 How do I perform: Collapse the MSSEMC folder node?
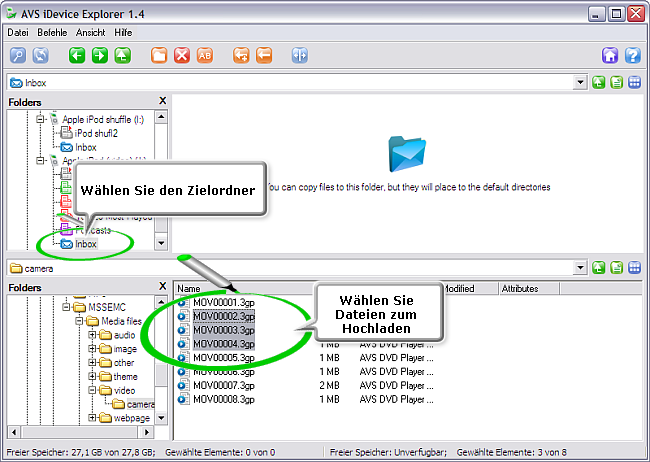(x=66, y=307)
